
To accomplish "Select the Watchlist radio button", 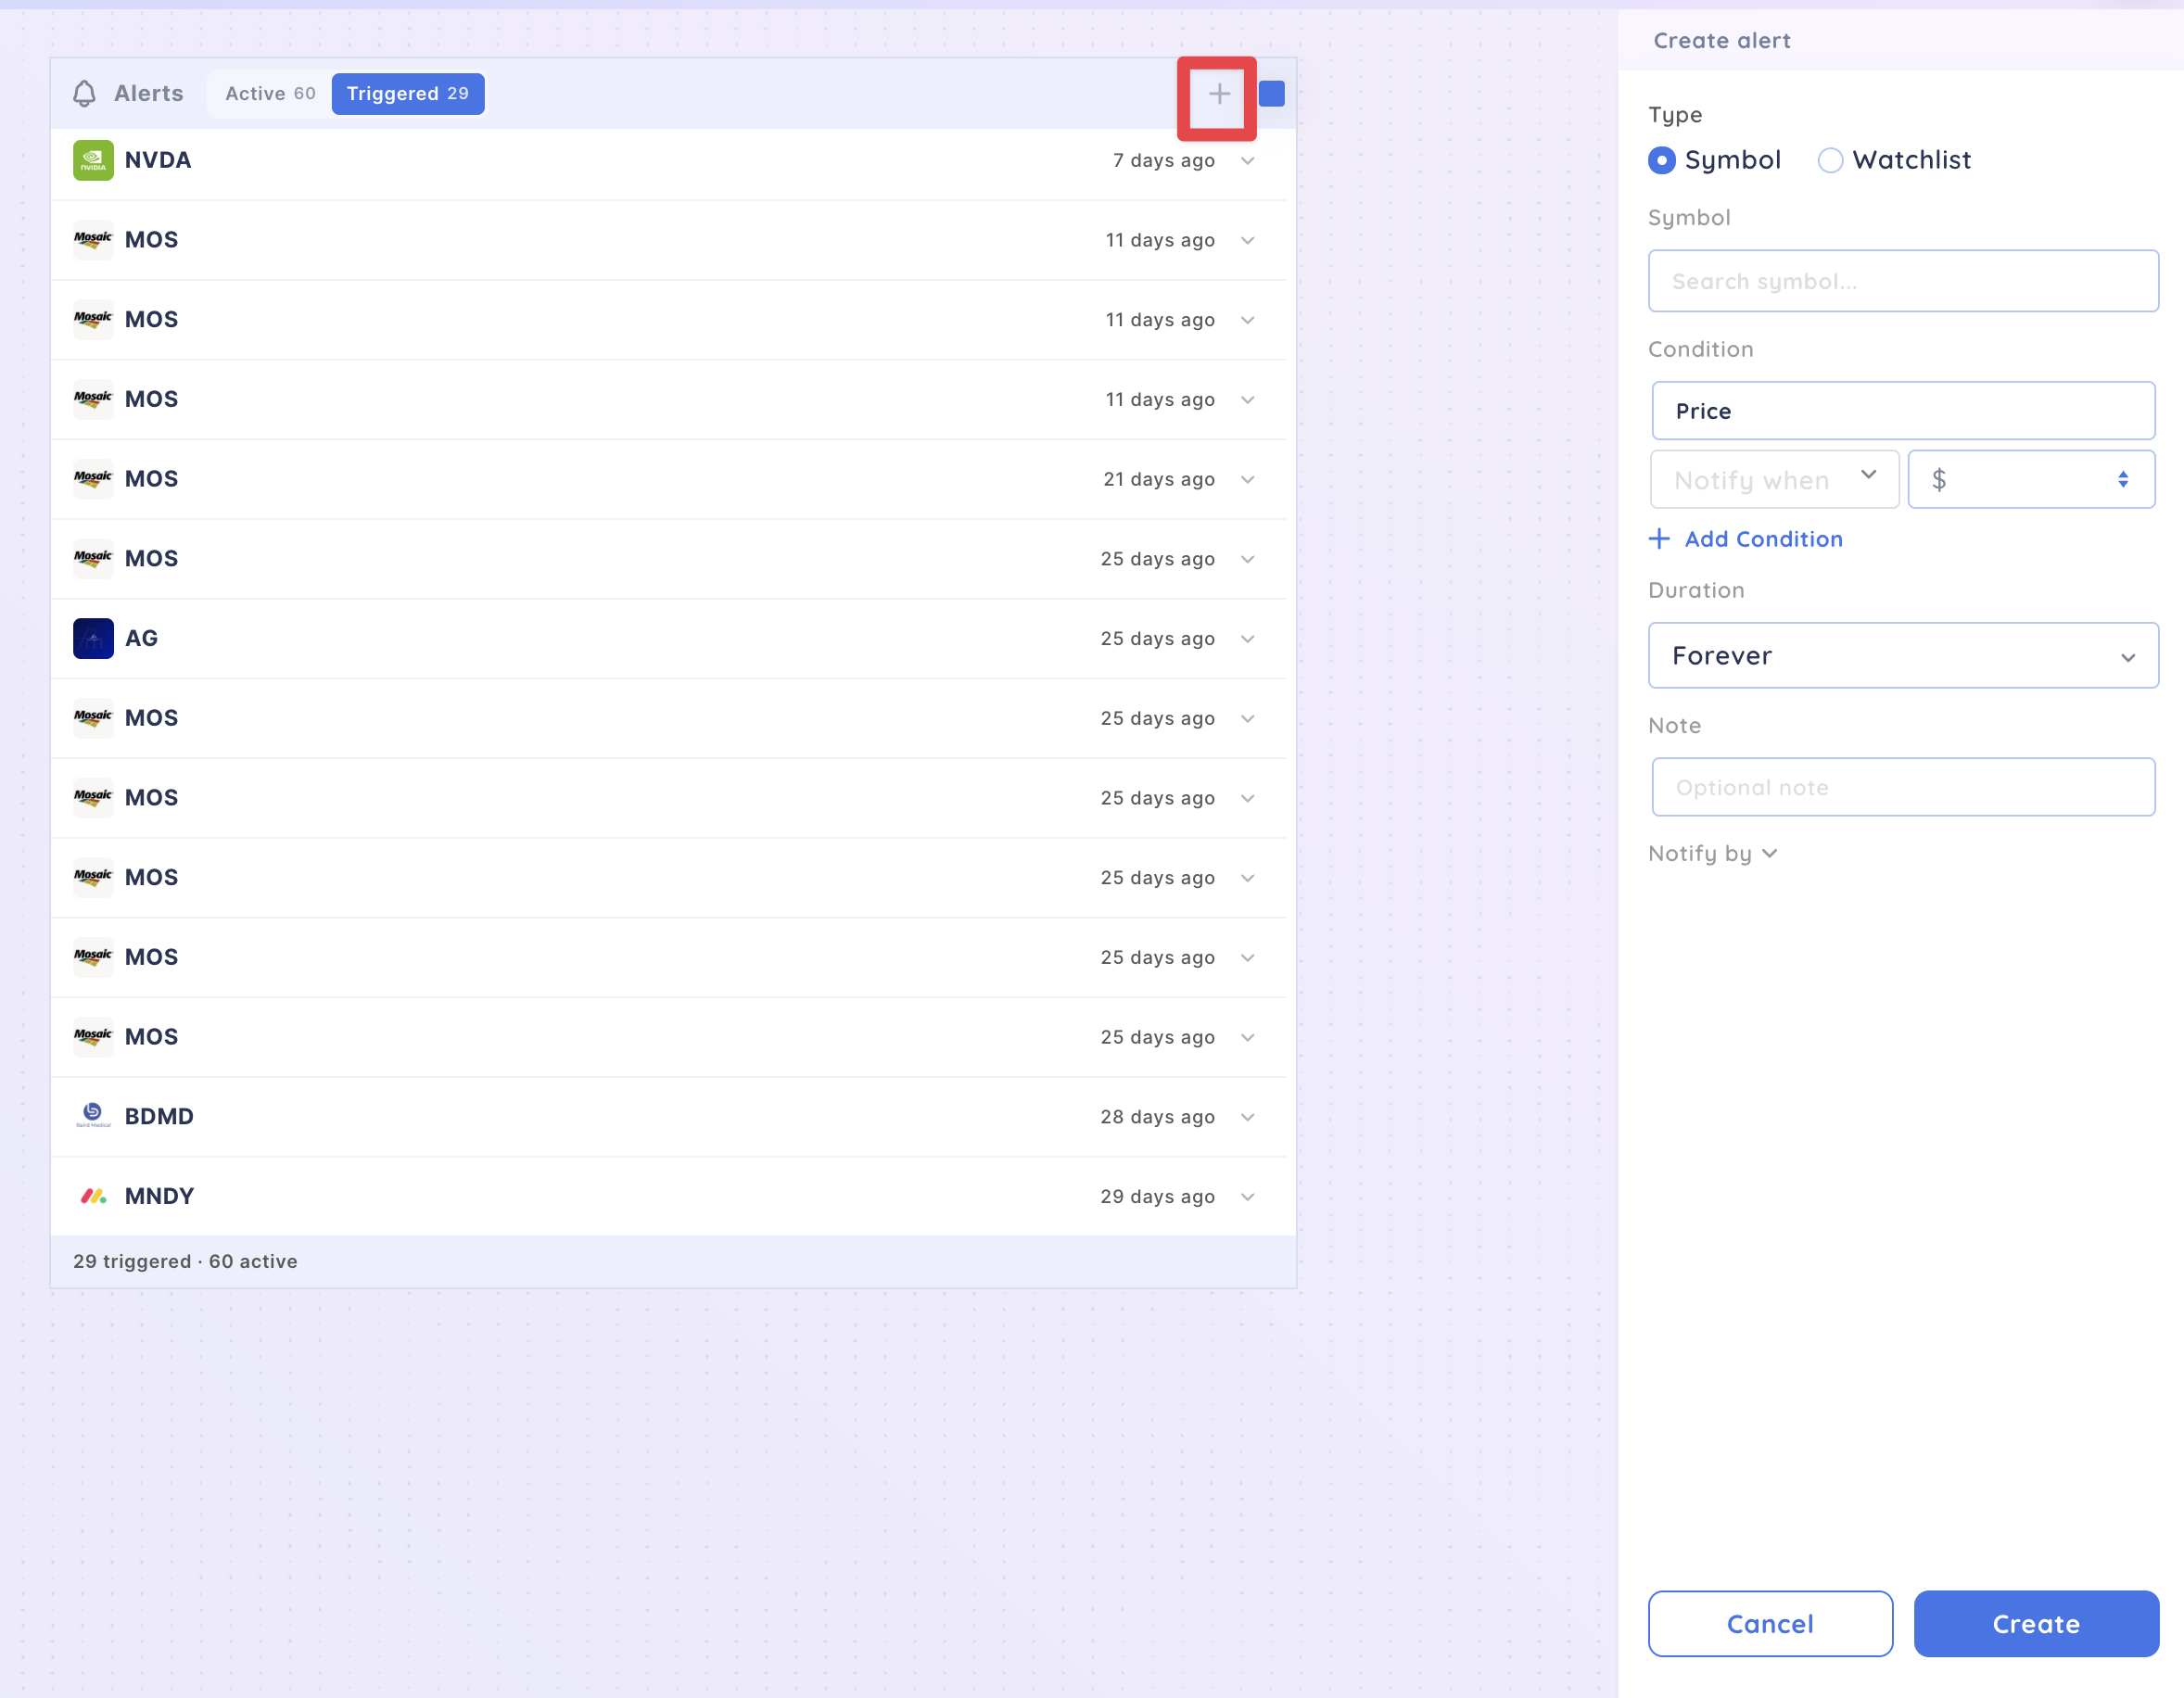I will (x=1830, y=160).
